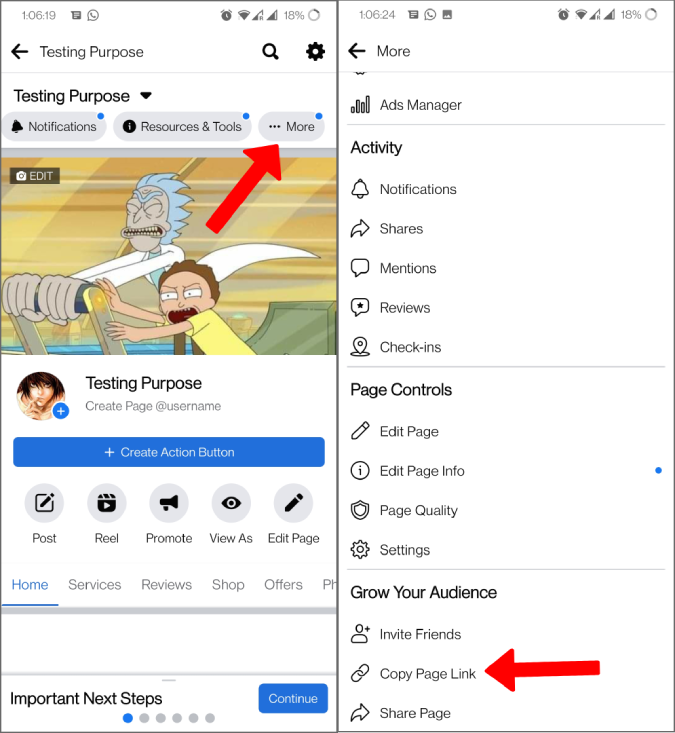Tap Edit Page pencil icon in action row
675x733 pixels.
294,503
